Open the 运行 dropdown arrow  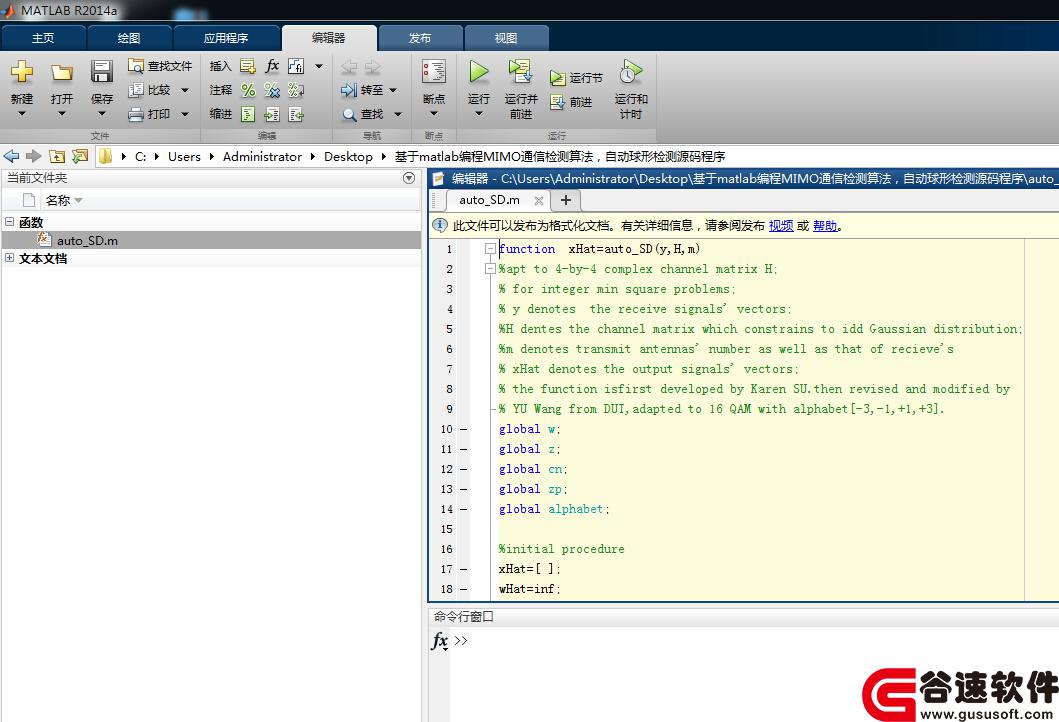click(x=479, y=113)
